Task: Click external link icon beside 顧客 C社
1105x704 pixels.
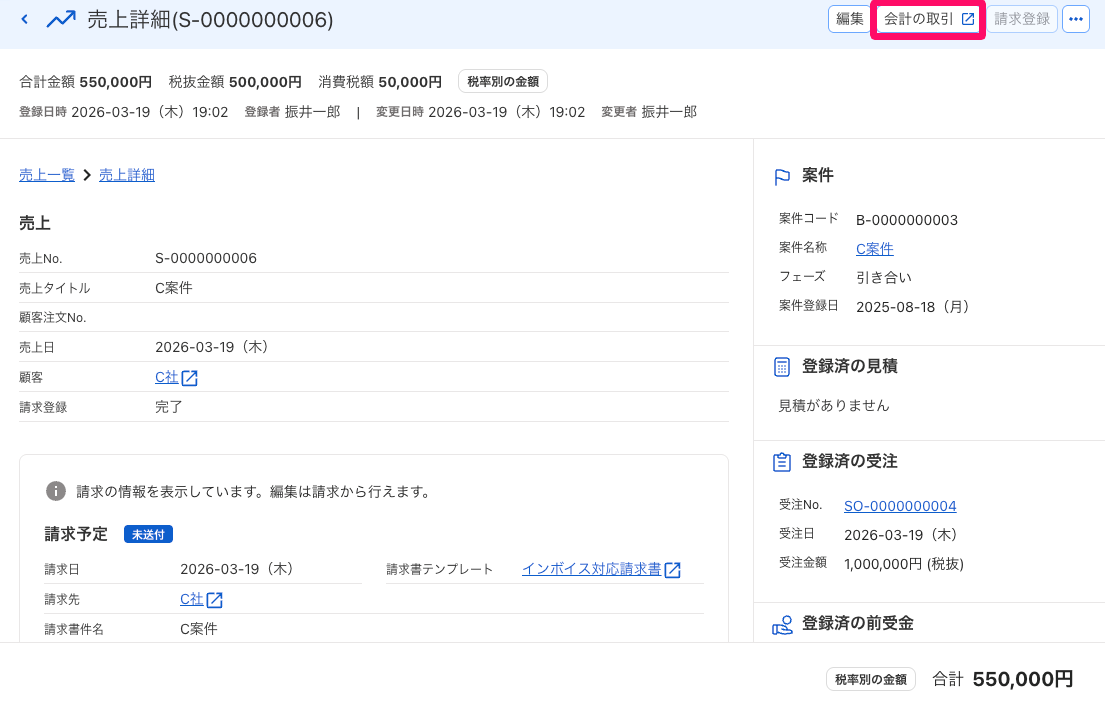Action: click(x=190, y=378)
